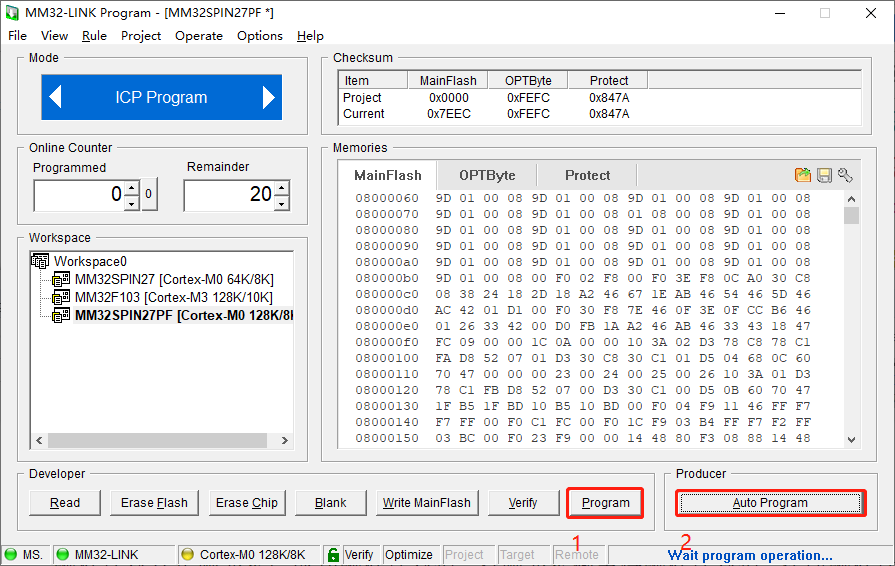Click Current MainFlash value 0x7EEC
The image size is (895, 566).
pos(449,114)
